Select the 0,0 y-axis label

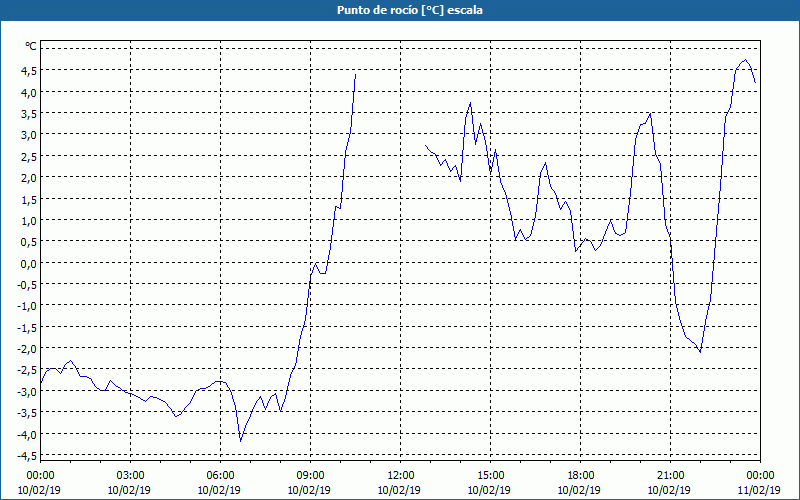click(30, 264)
